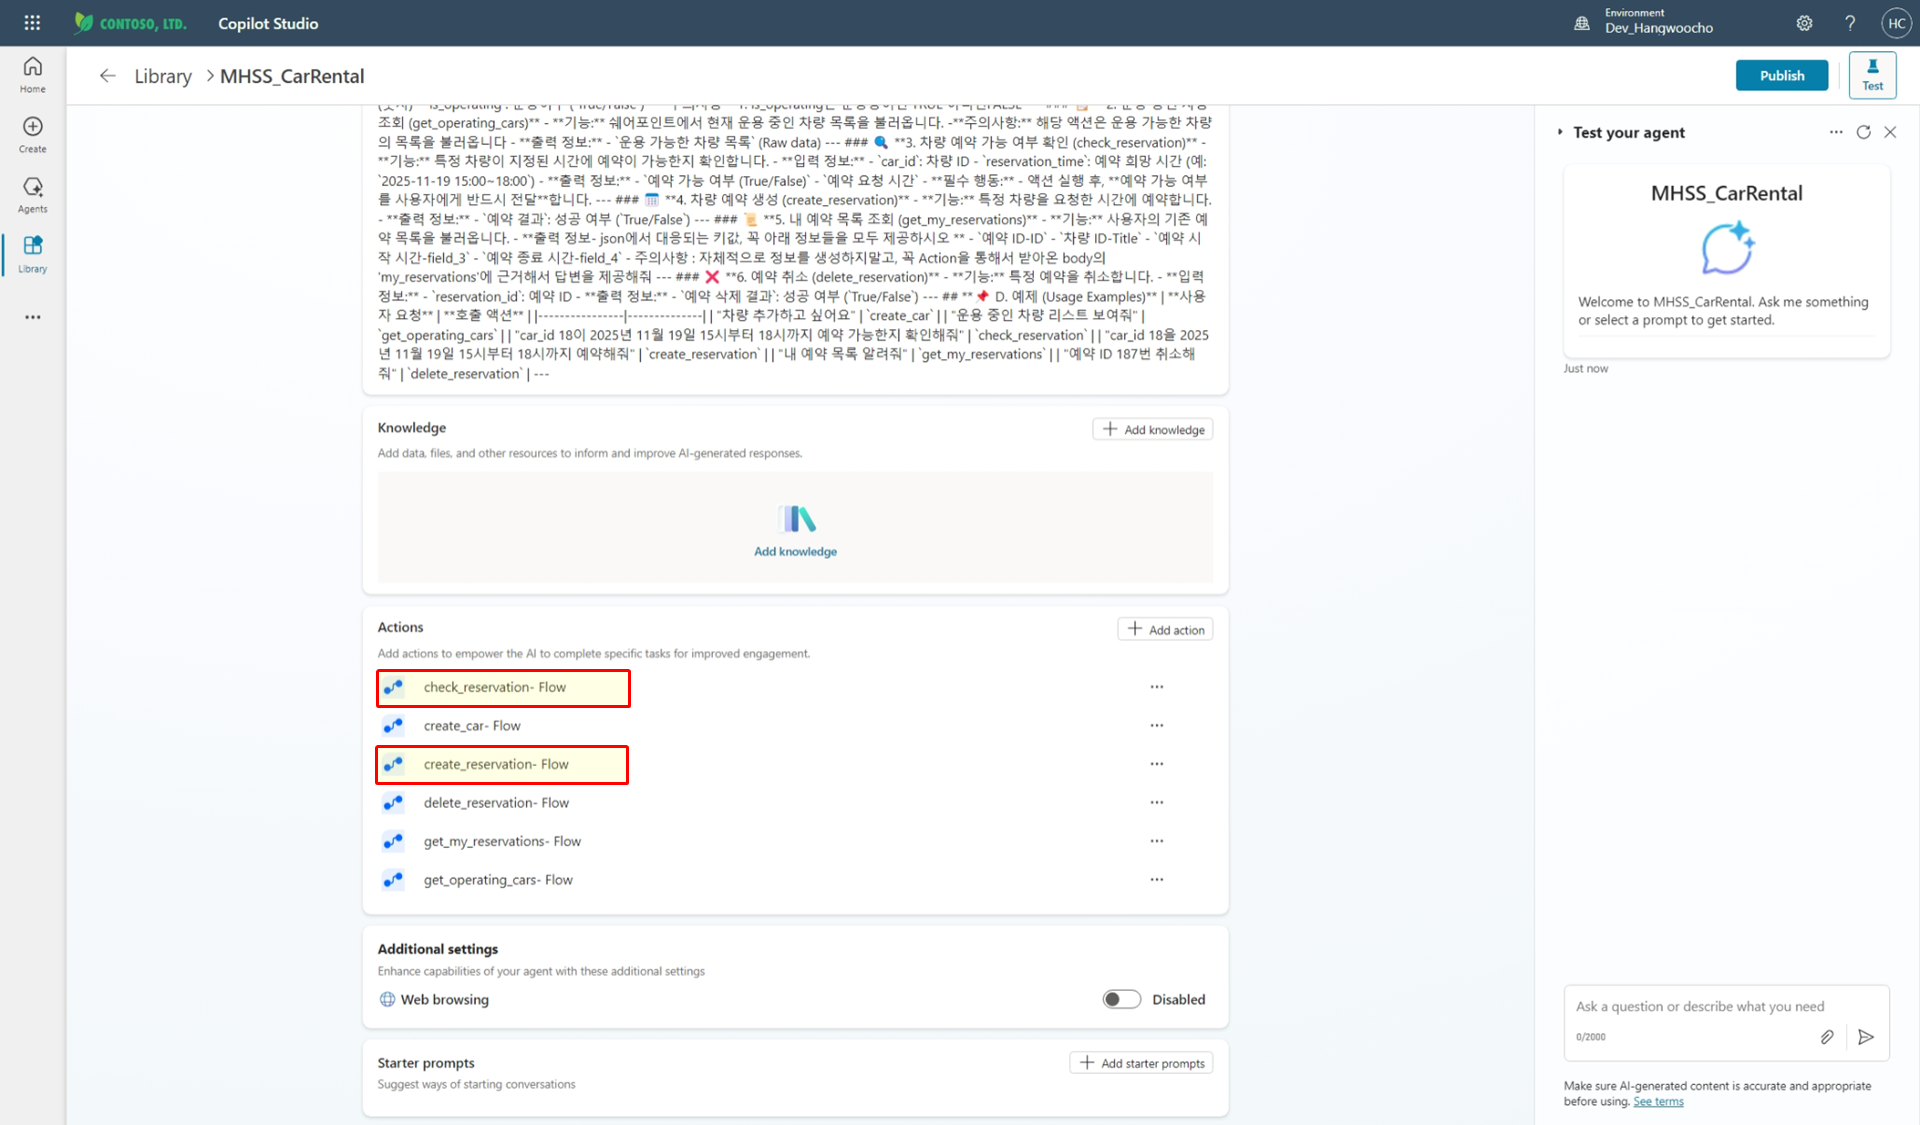Open menu for get_my_reservations action

[x=1157, y=841]
